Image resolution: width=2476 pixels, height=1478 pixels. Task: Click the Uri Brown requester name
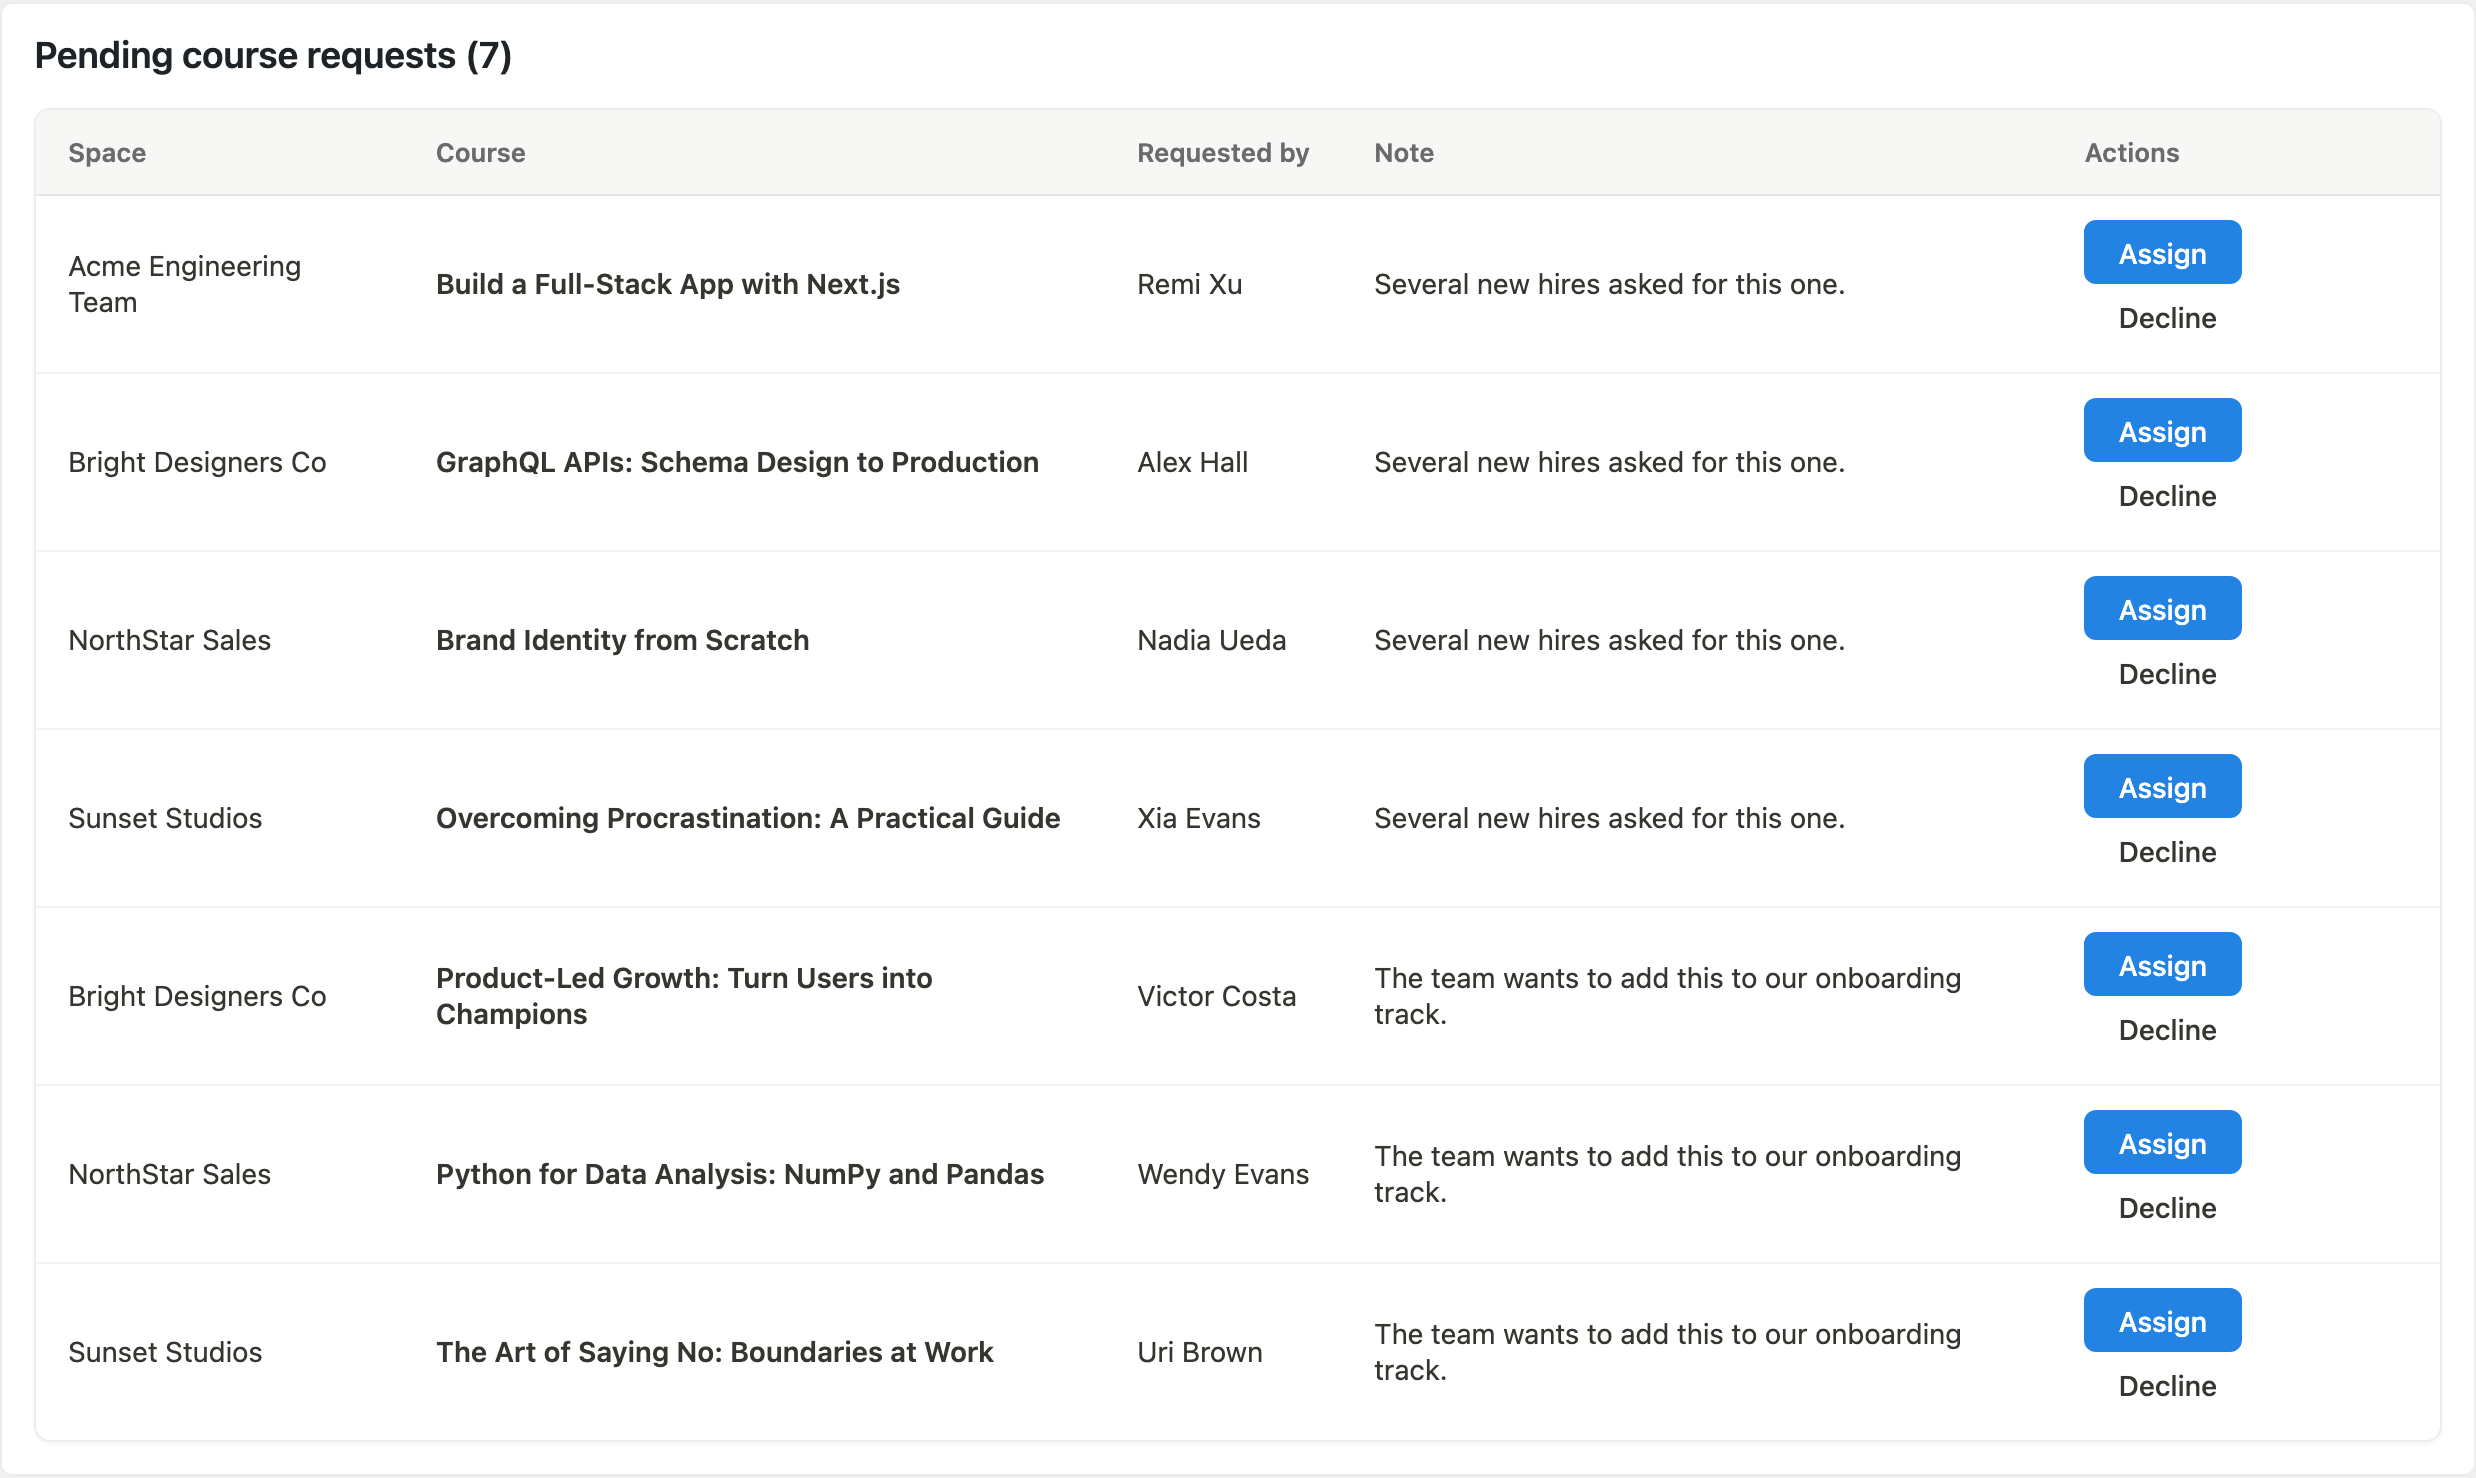[1199, 1352]
